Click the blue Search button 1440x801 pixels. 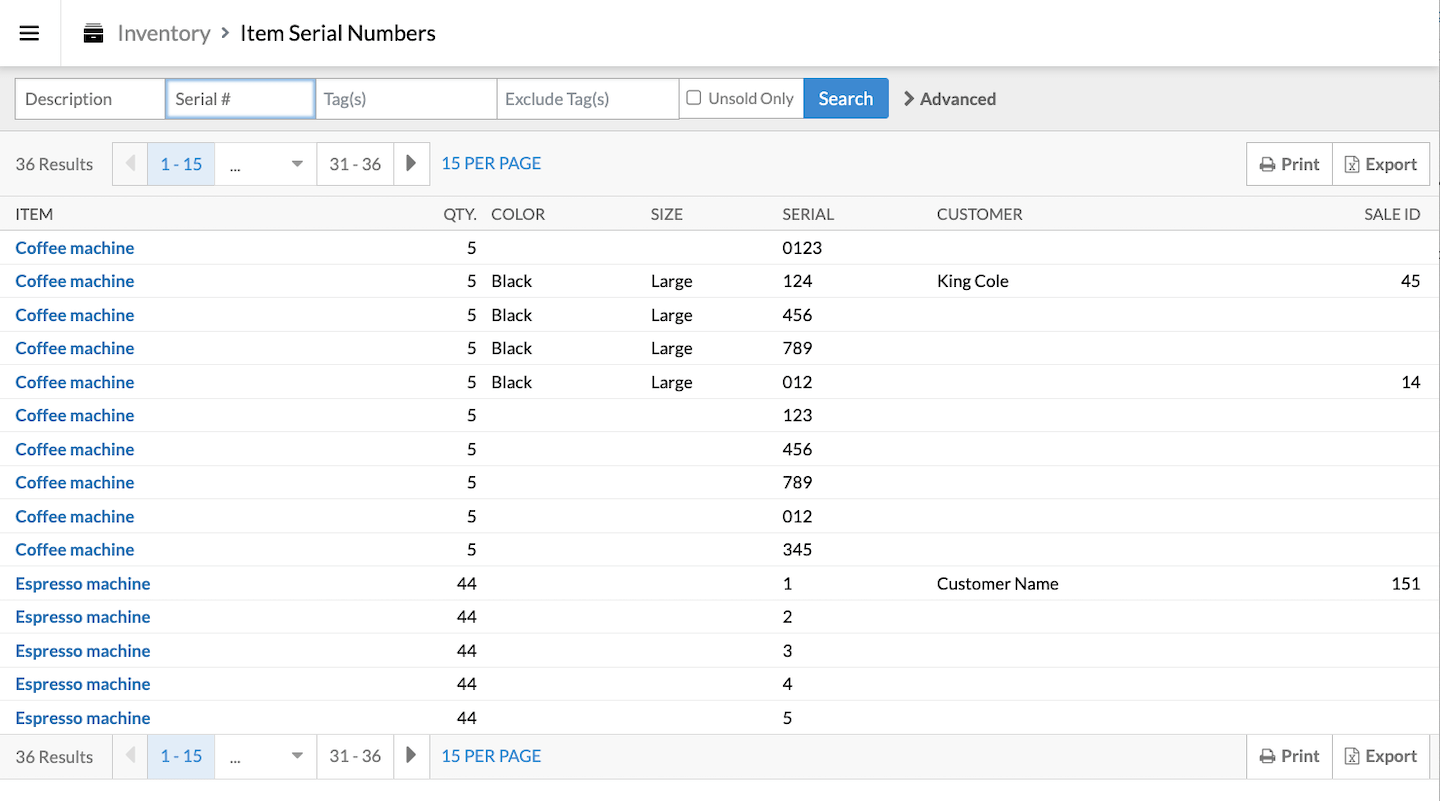click(x=845, y=98)
